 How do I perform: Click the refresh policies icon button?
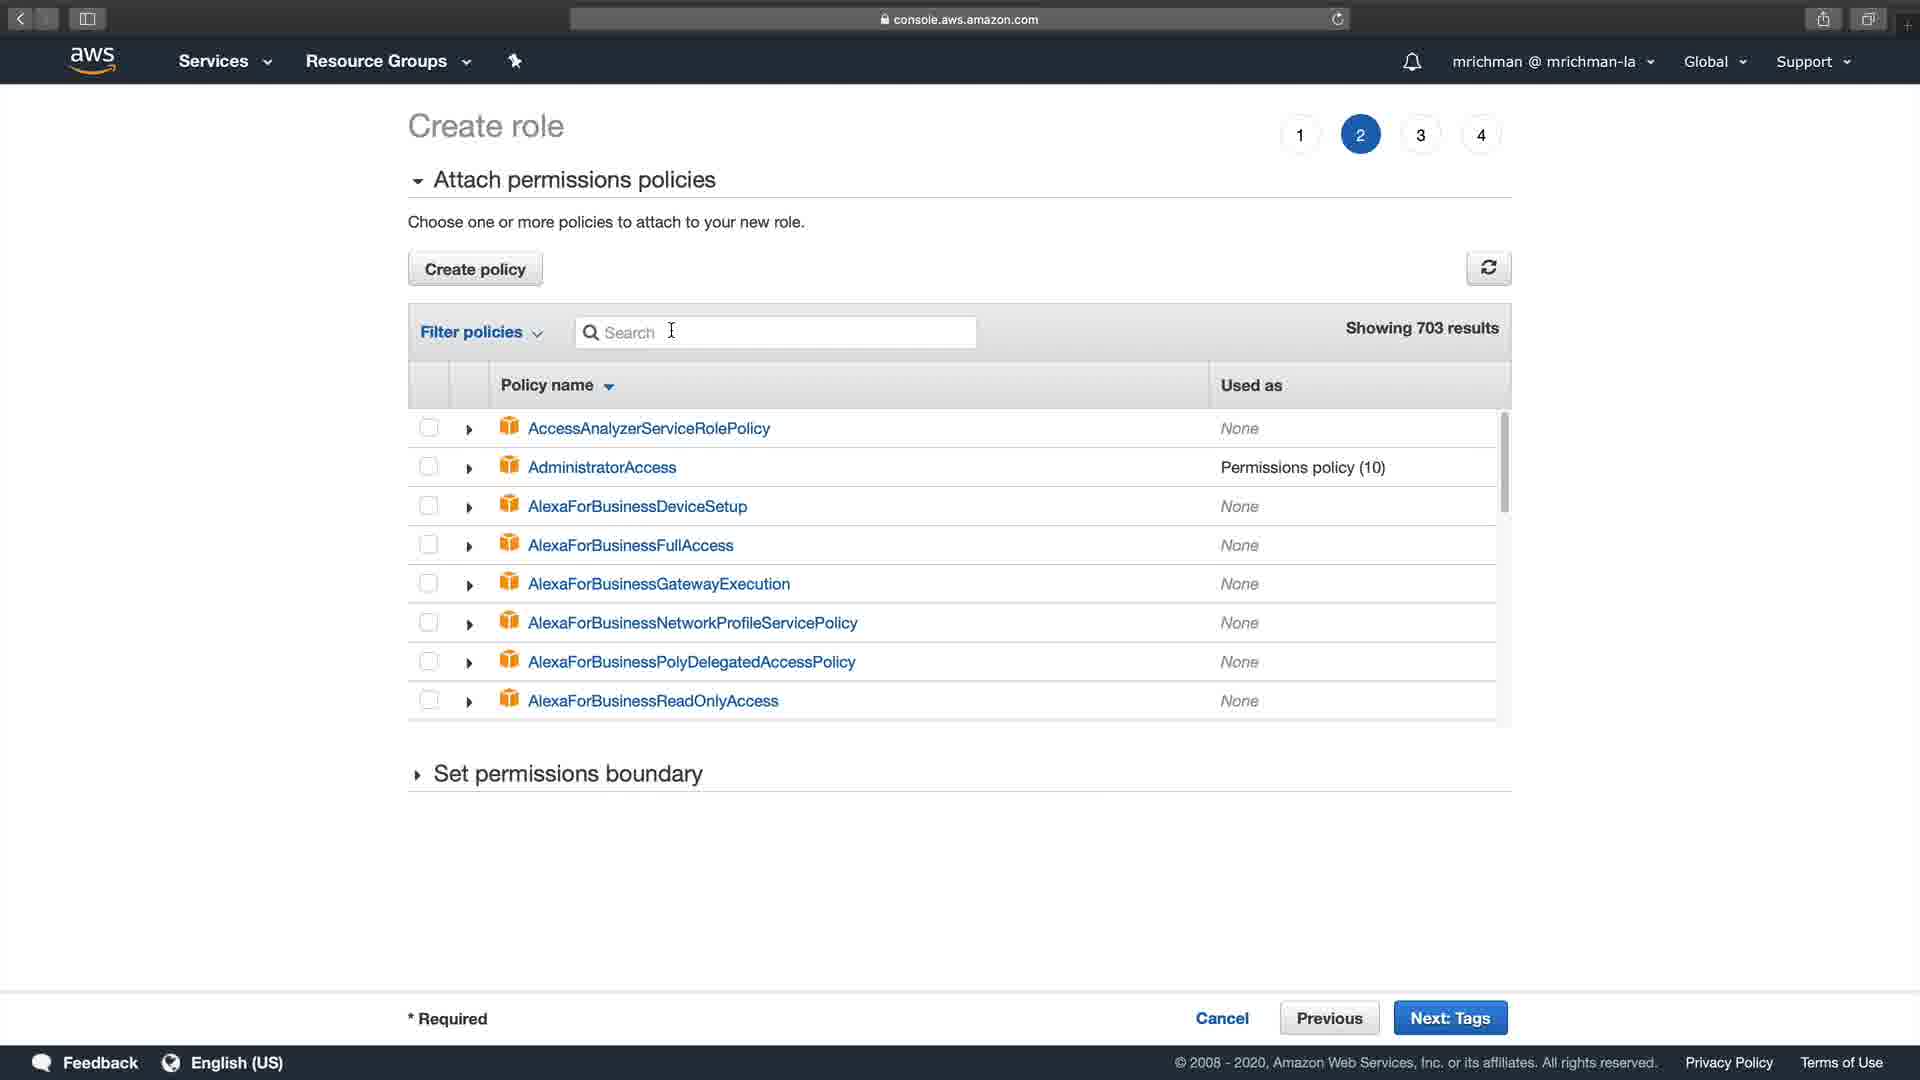pyautogui.click(x=1488, y=268)
